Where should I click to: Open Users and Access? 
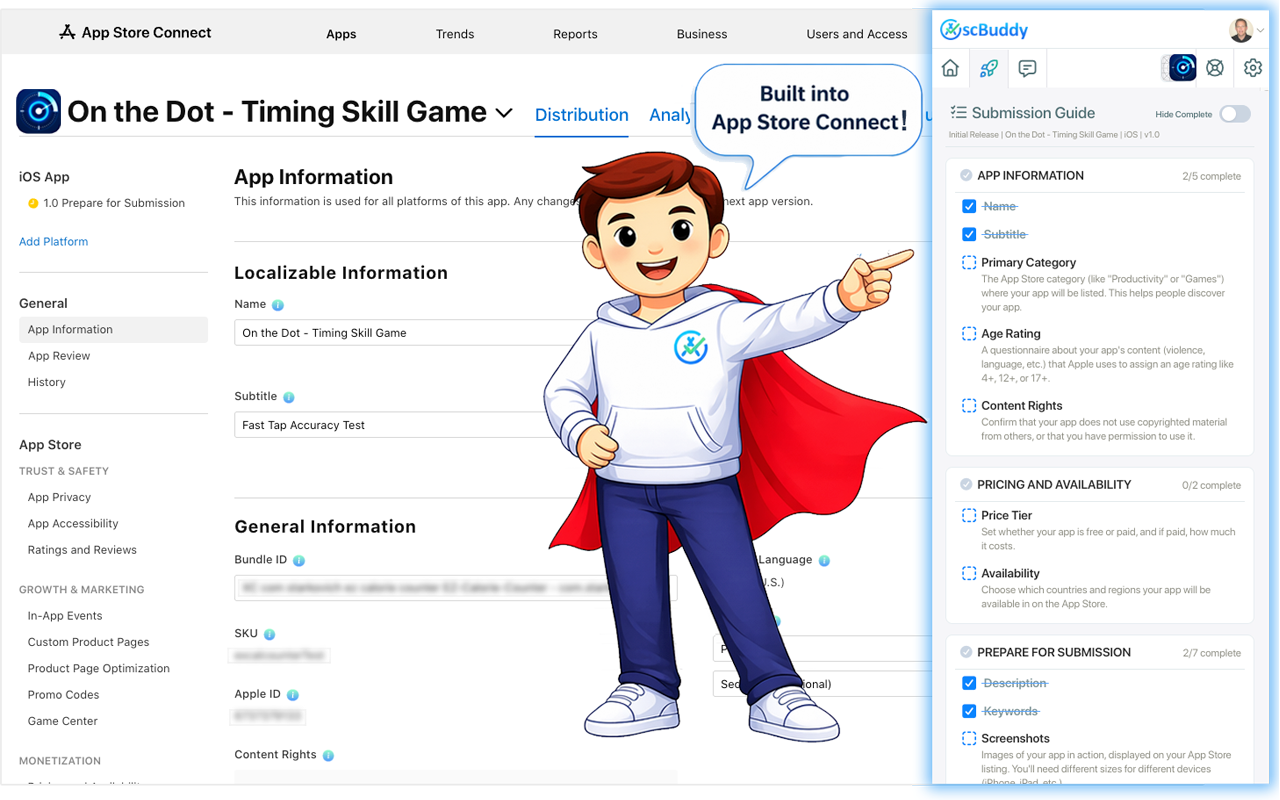[x=857, y=34]
